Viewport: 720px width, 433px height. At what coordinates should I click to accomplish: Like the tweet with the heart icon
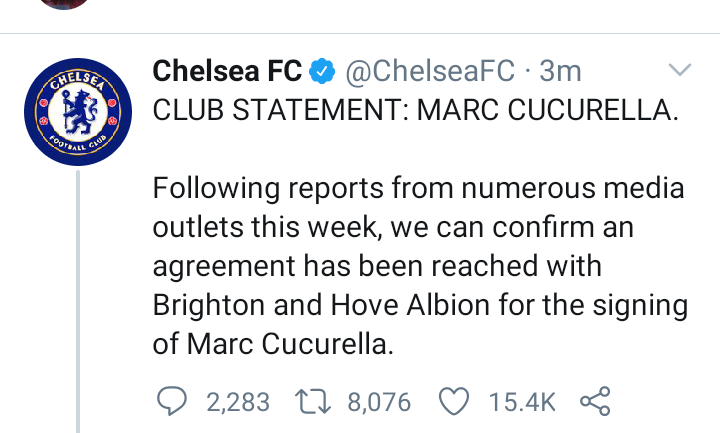point(455,402)
